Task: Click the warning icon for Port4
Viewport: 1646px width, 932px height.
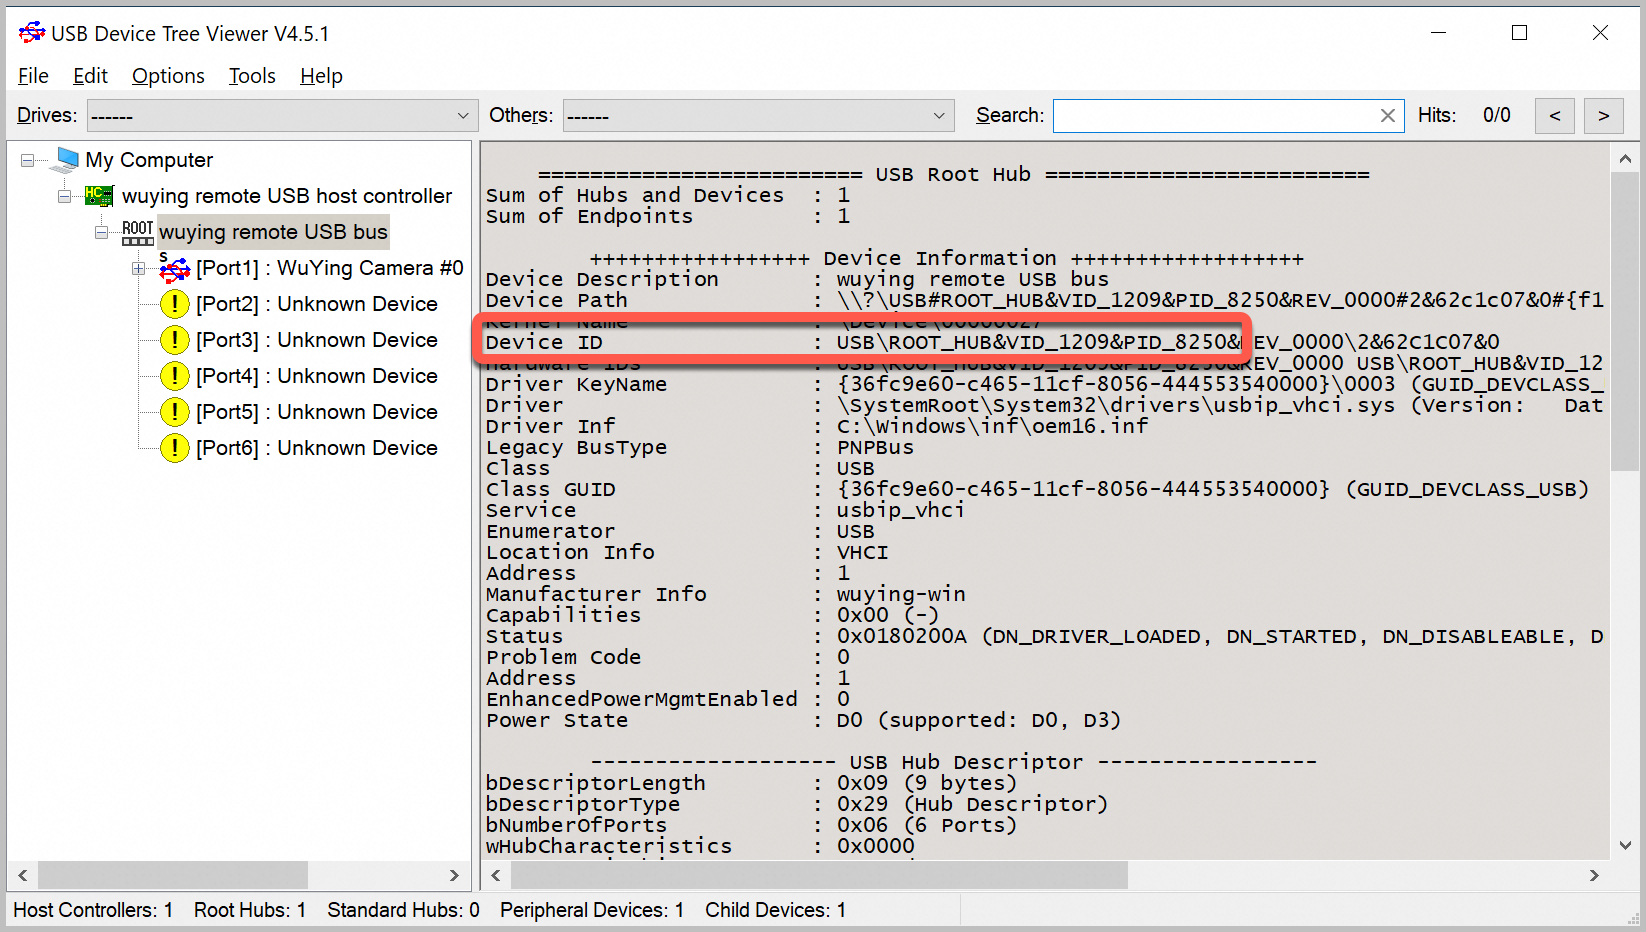Action: 175,376
